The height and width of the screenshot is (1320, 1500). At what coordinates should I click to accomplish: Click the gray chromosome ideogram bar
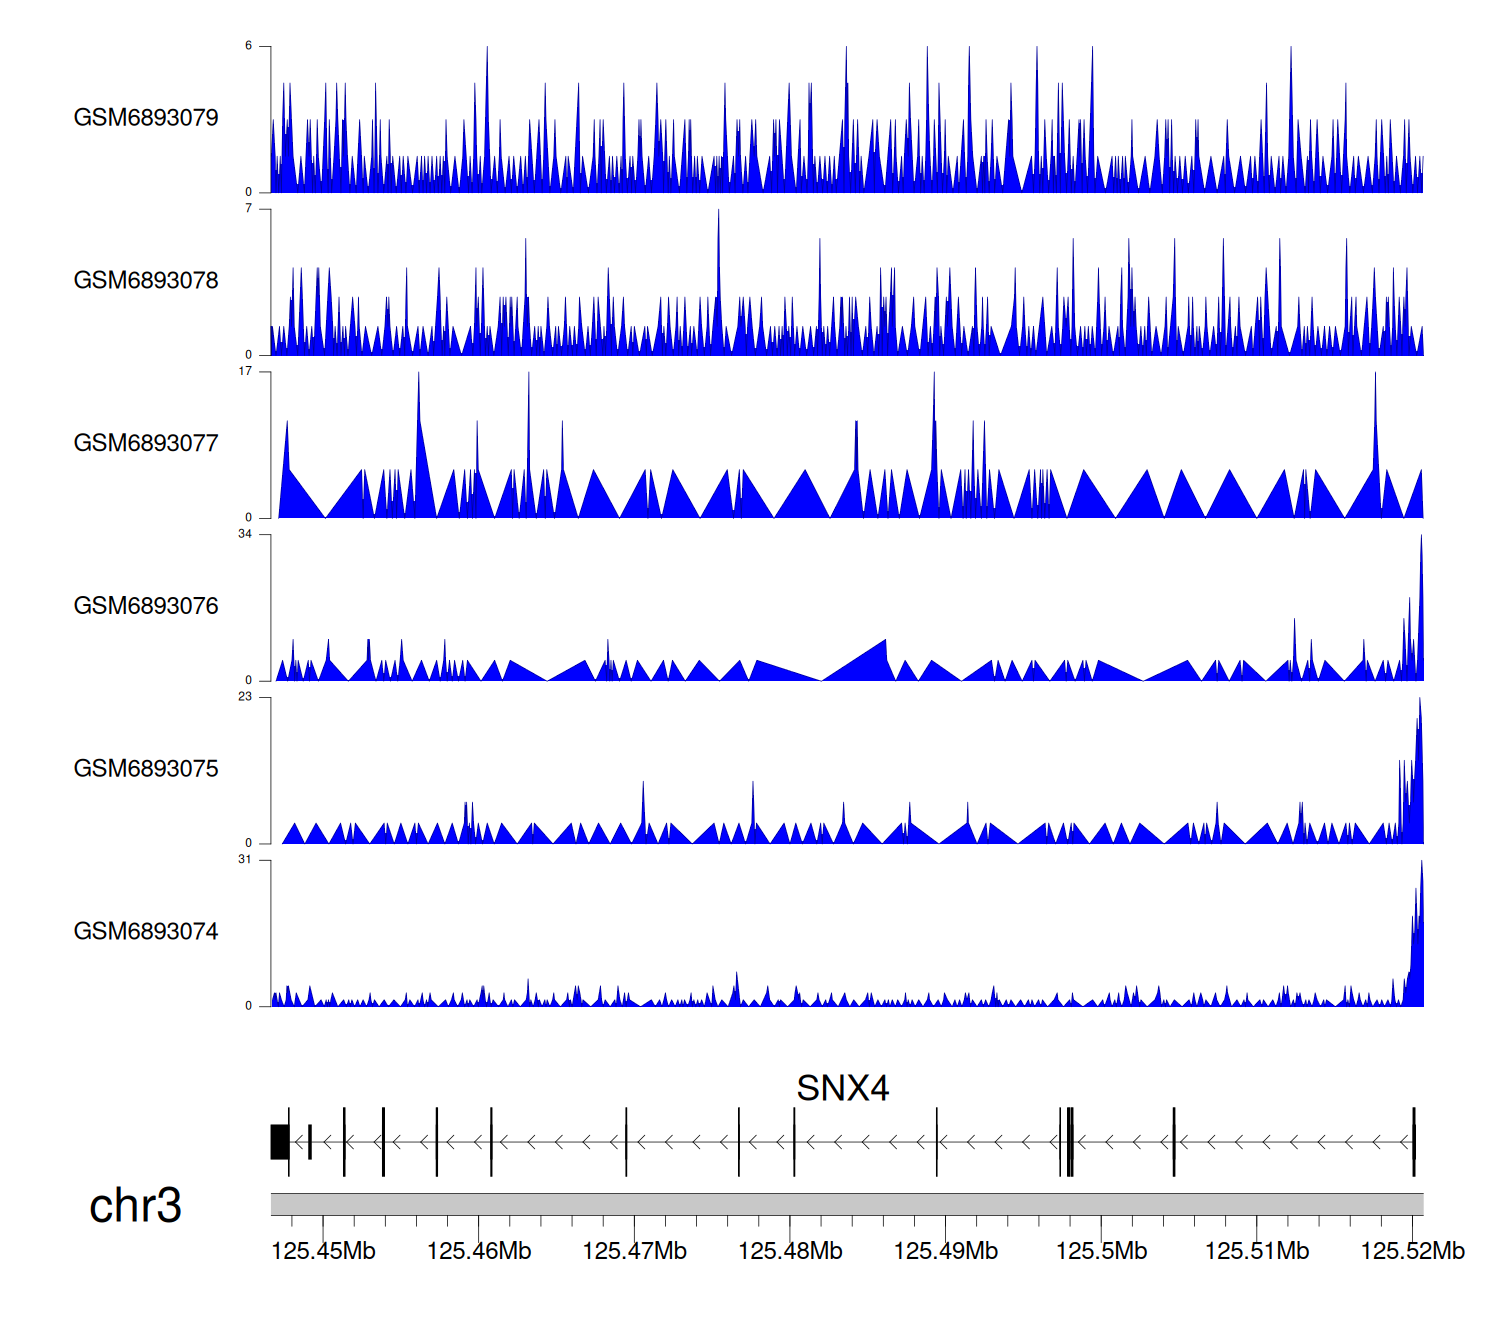[x=846, y=1204]
